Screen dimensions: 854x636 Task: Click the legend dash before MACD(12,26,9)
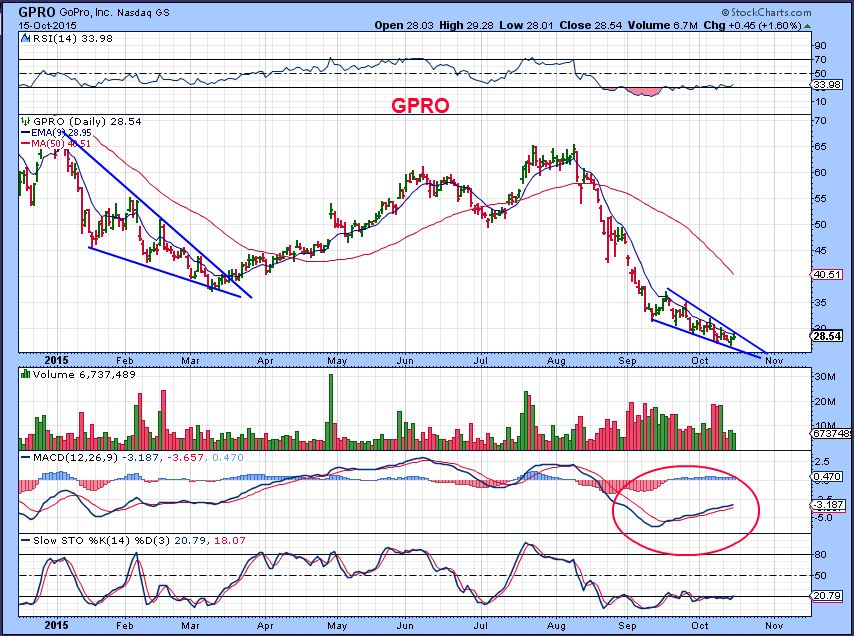tap(26, 457)
